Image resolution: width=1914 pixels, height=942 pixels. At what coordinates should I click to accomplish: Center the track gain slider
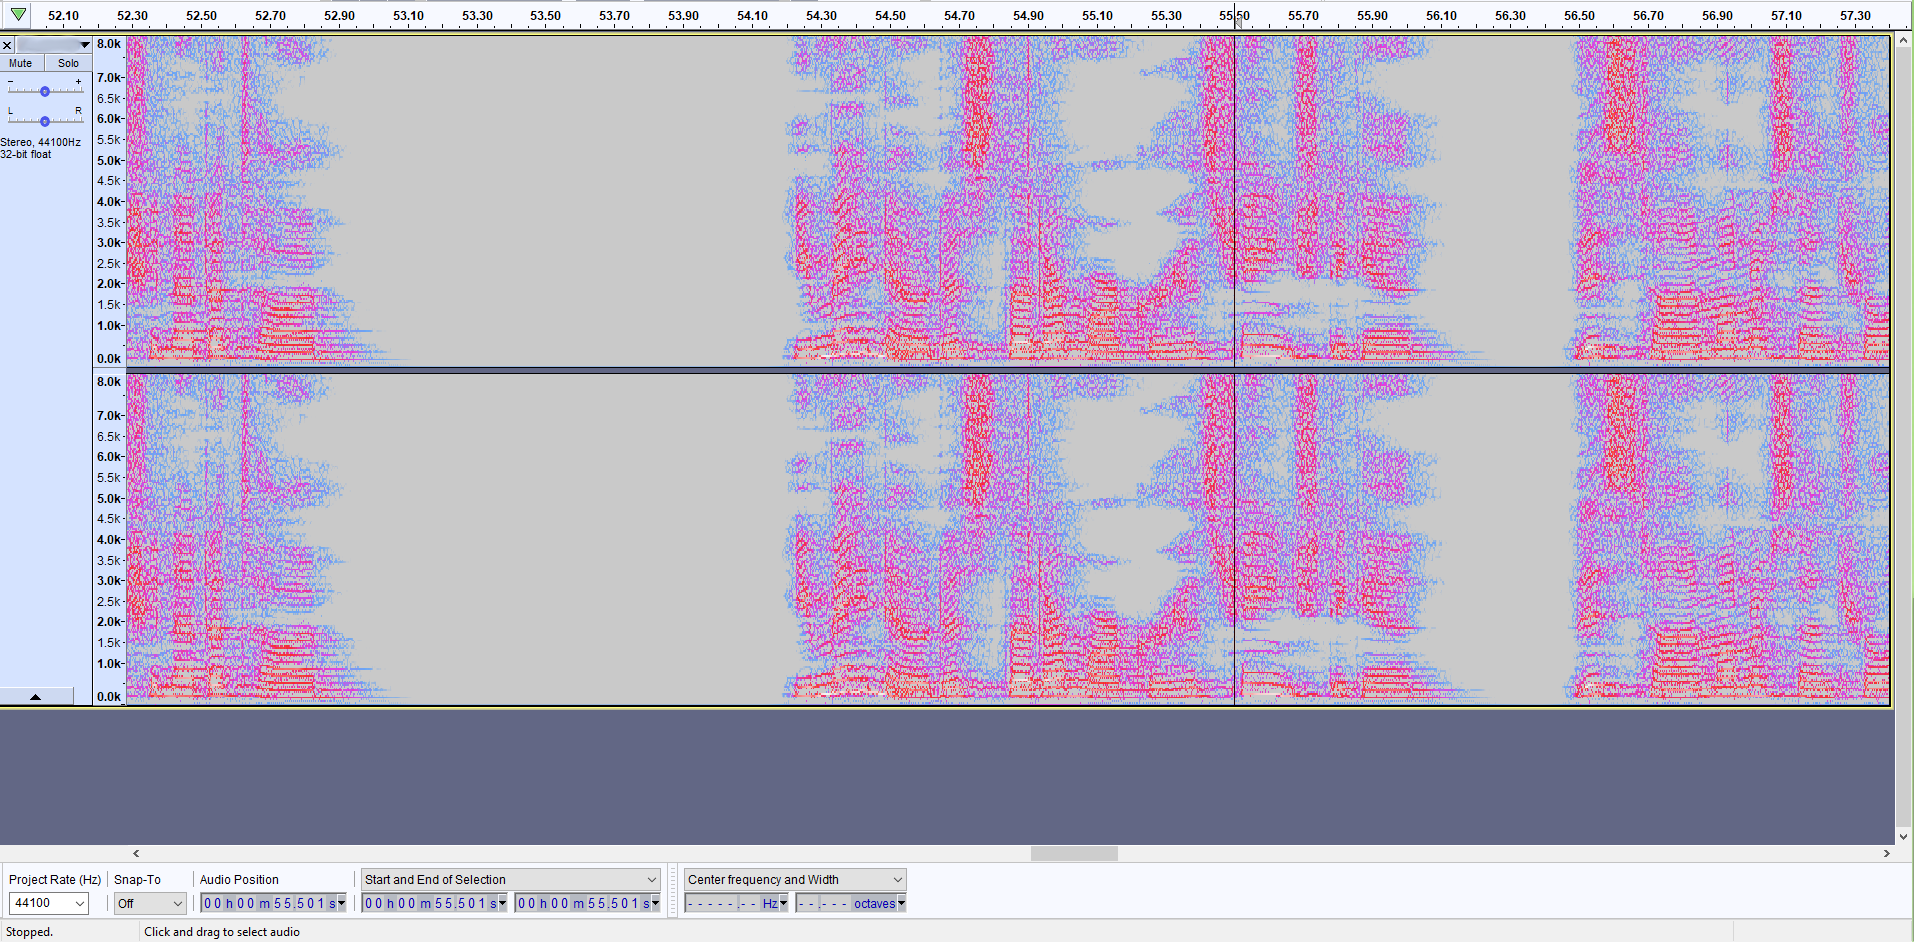click(x=46, y=89)
